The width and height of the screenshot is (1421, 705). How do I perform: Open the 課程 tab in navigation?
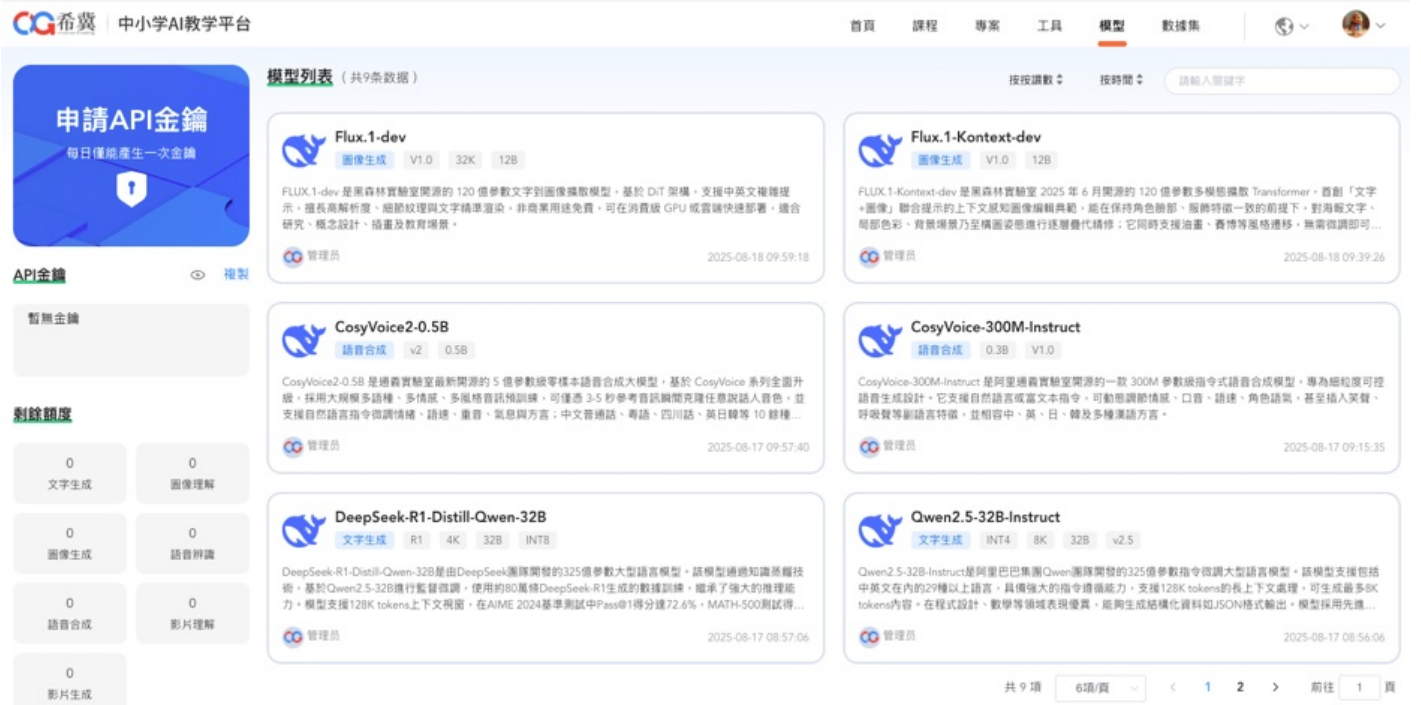pyautogui.click(x=925, y=26)
